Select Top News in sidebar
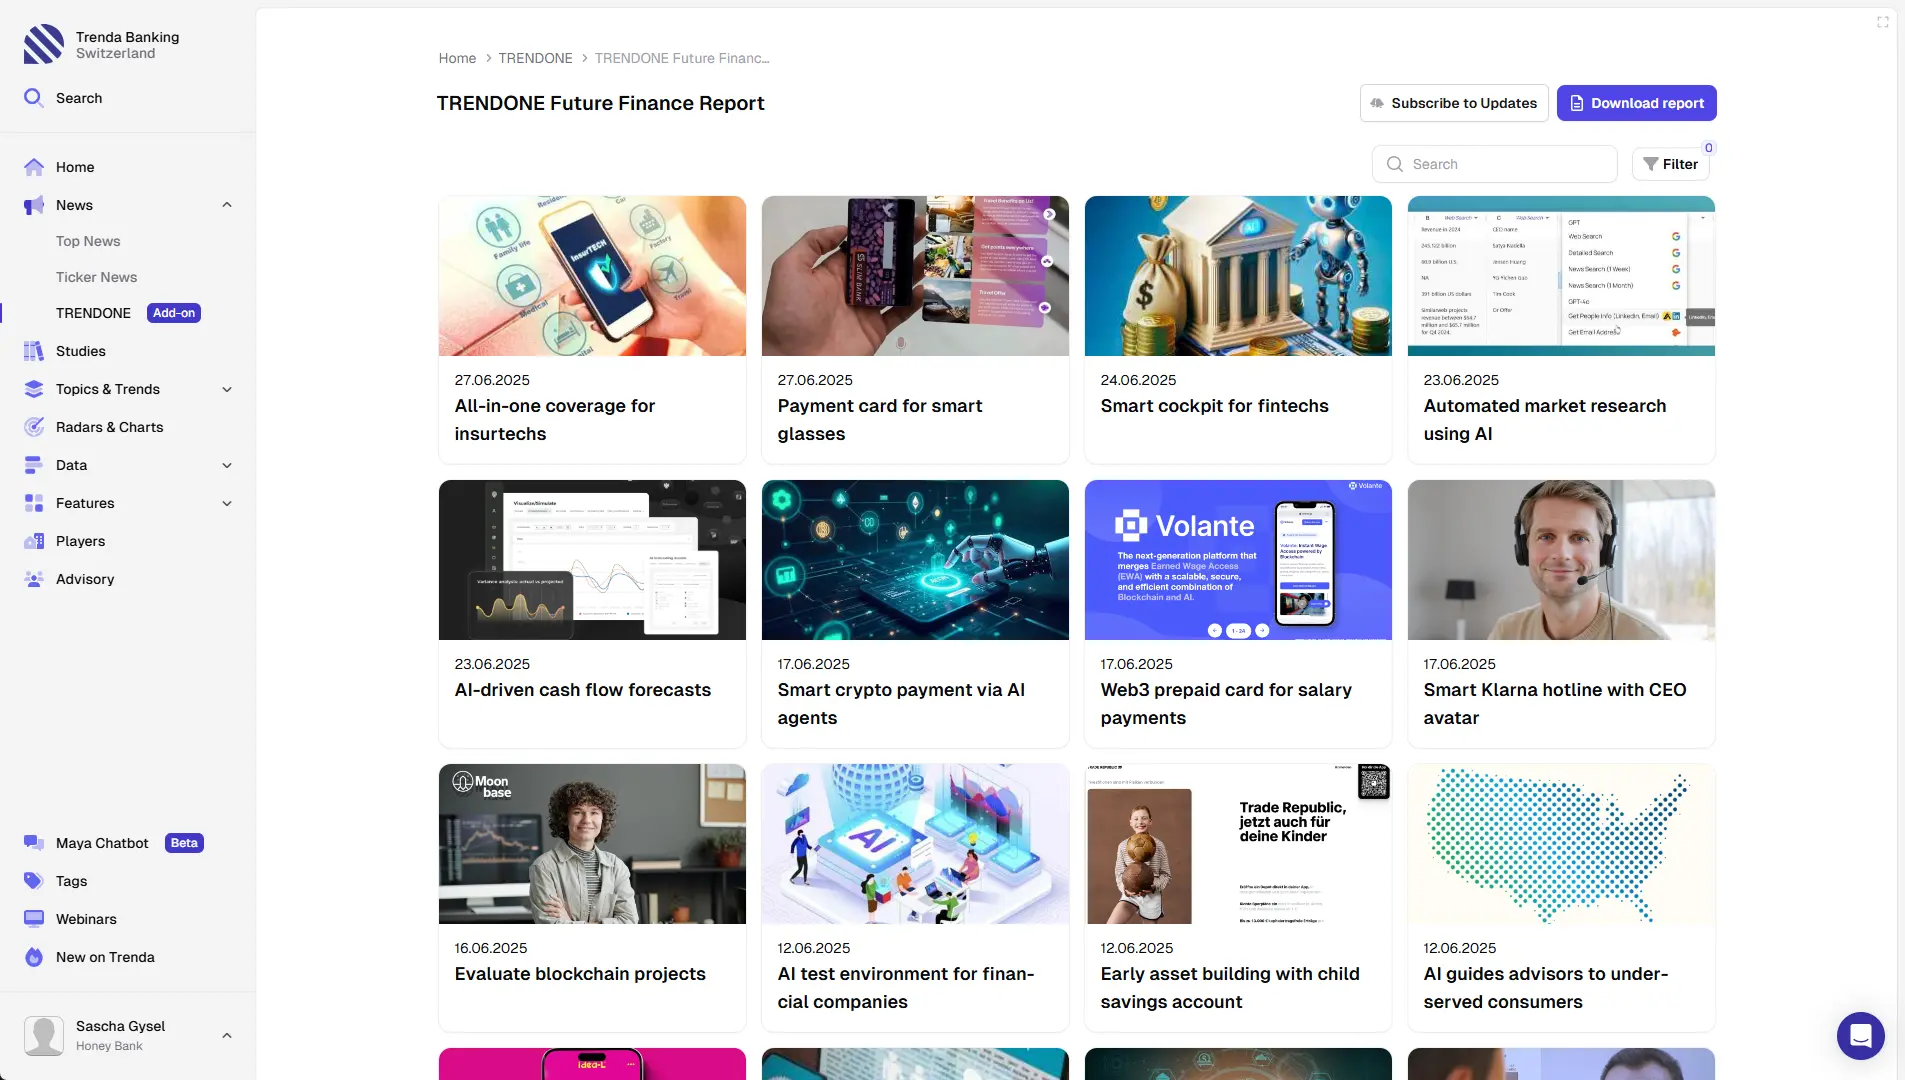 coord(88,241)
